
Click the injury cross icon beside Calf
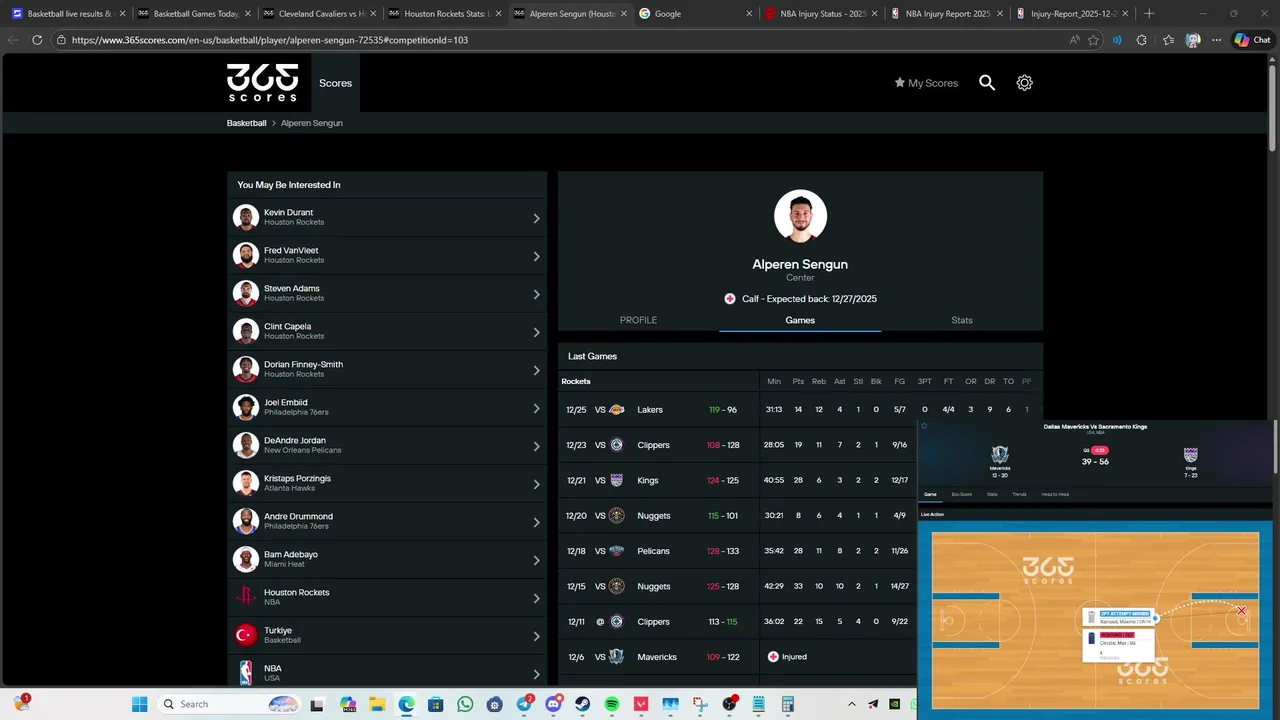730,299
